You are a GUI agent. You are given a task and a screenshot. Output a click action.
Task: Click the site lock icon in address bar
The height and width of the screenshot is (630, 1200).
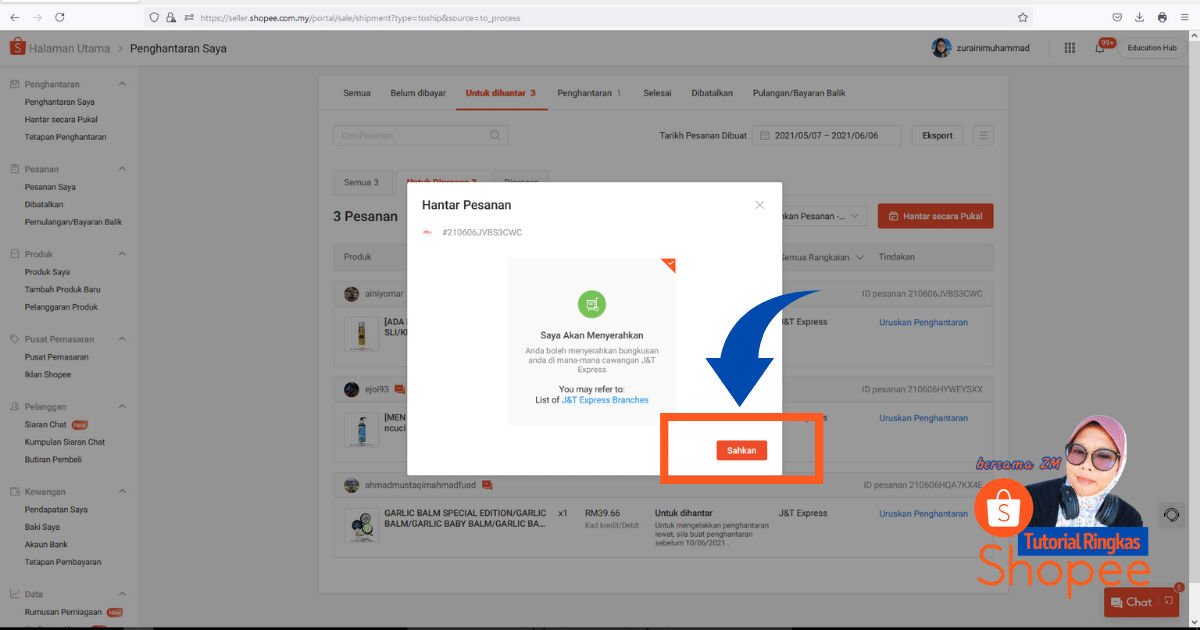(172, 17)
